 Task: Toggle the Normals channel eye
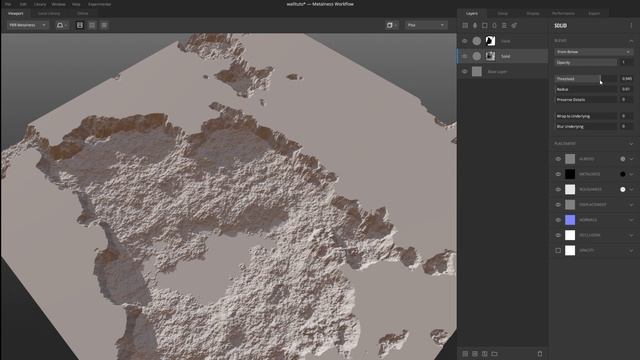click(558, 220)
